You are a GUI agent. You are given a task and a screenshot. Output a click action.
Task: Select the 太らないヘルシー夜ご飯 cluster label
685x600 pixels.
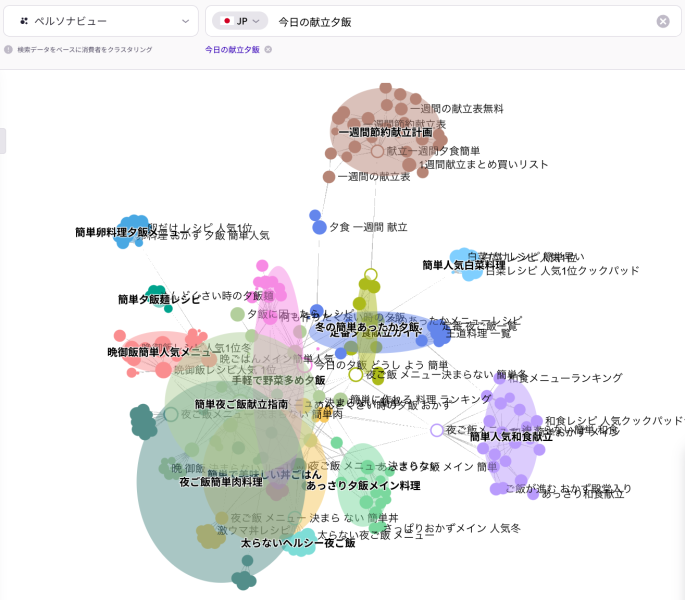(297, 543)
